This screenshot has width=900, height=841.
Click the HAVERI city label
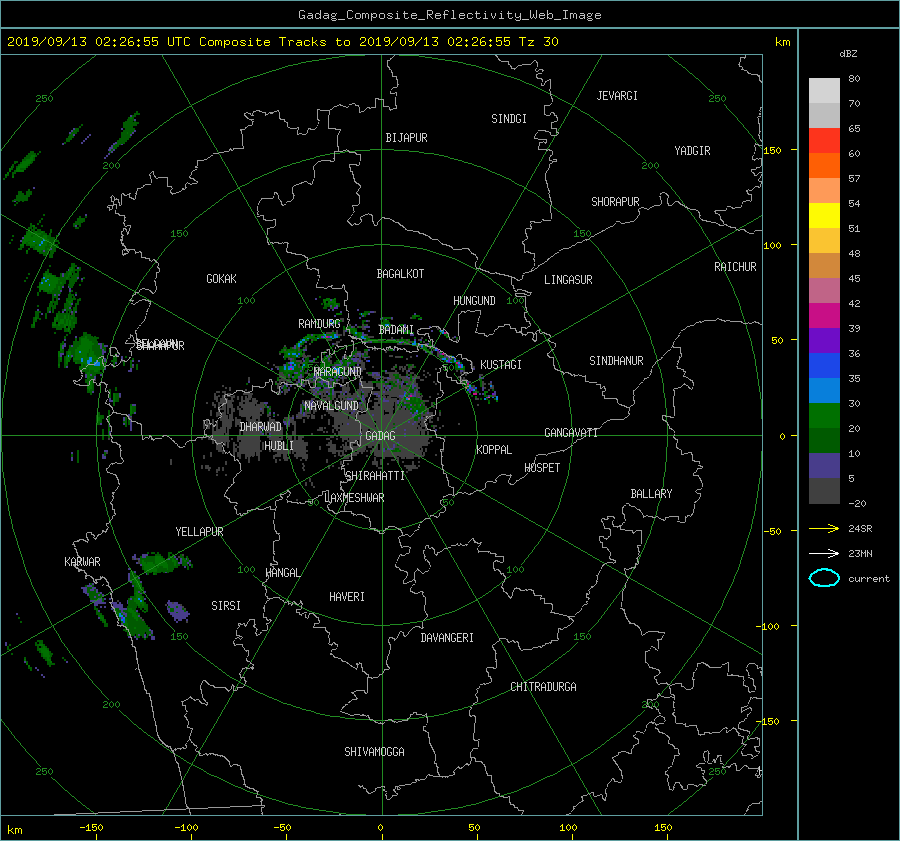[347, 597]
